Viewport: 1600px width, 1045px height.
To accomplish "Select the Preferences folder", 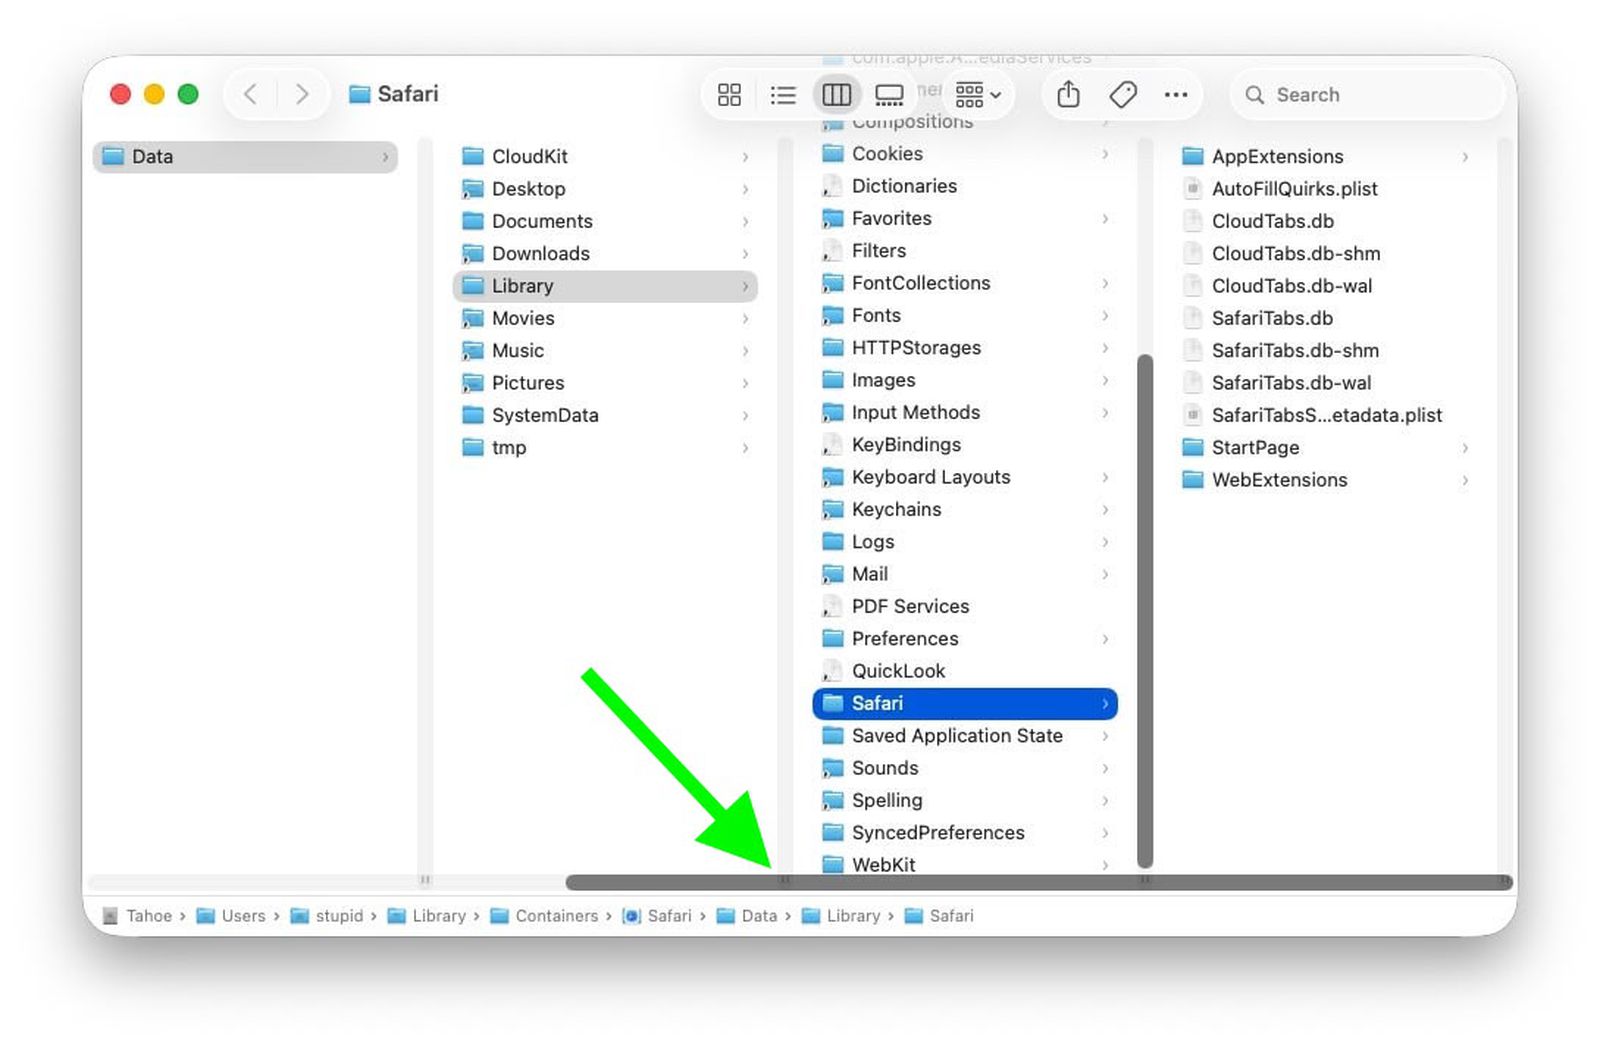I will click(x=904, y=638).
